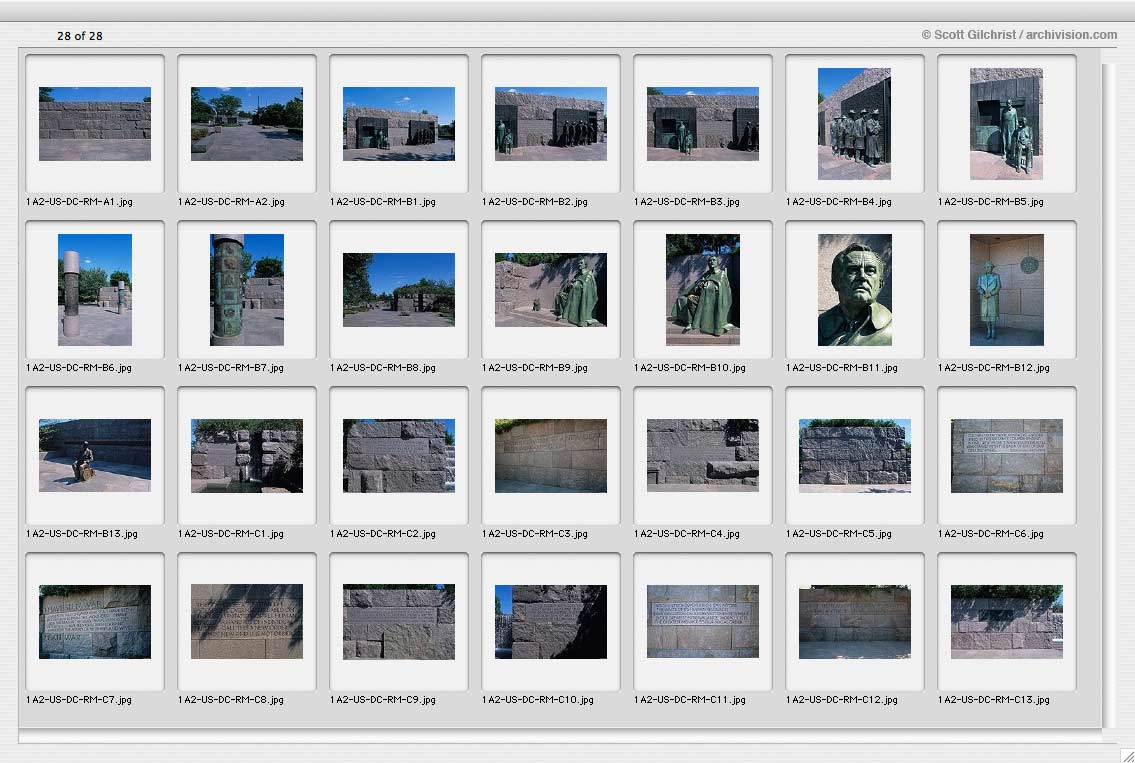Select the column photo thumbnail 1A2-US-DC-RM-B6.jpg
Image resolution: width=1135 pixels, height=763 pixels.
click(95, 290)
